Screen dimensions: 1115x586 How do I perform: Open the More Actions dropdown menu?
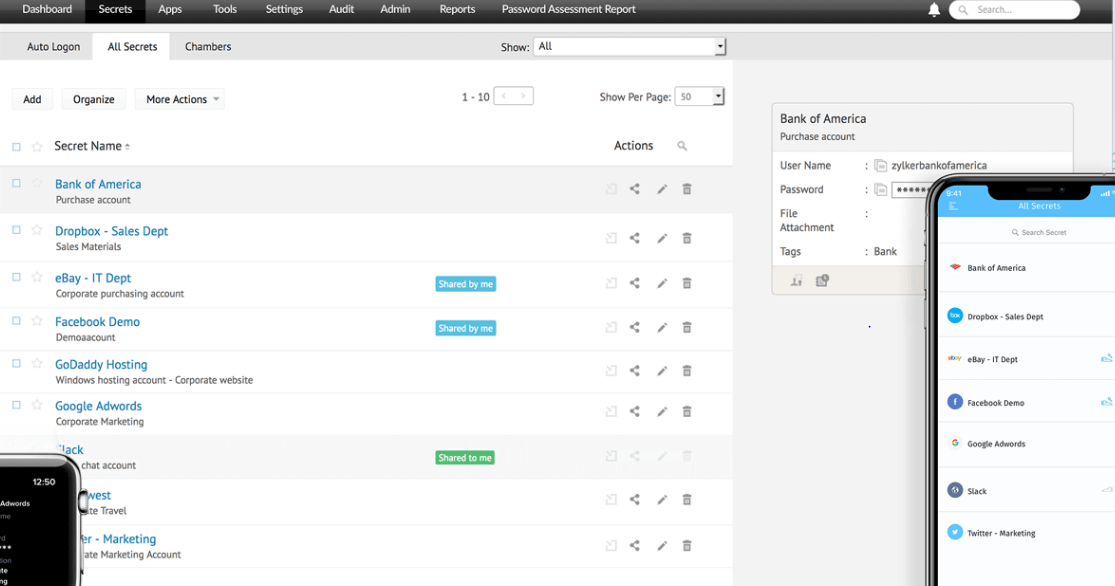[x=179, y=99]
